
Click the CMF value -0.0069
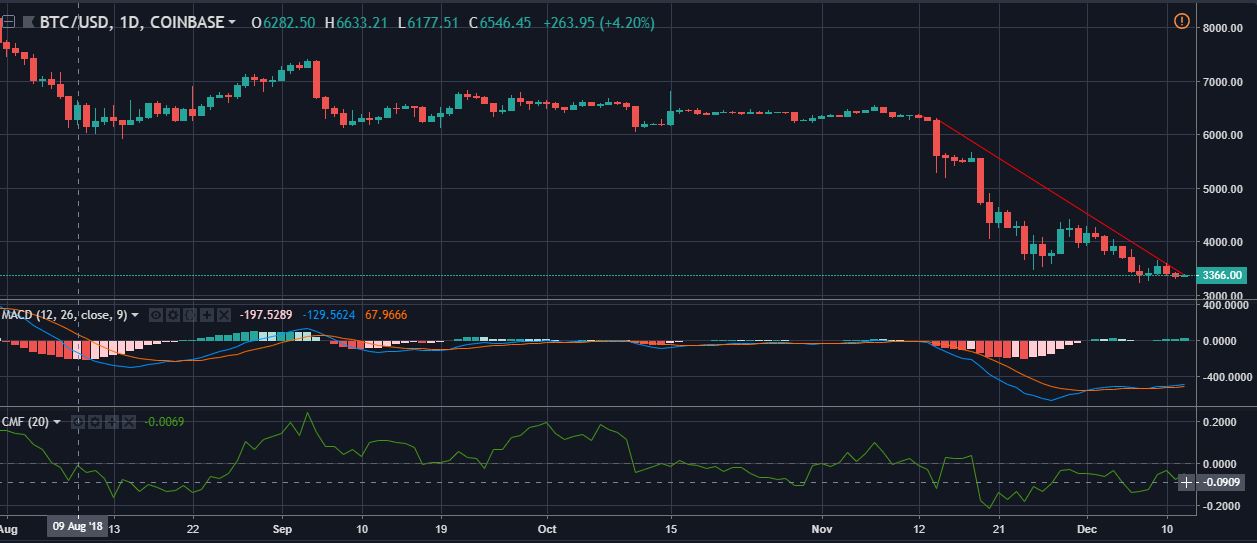(164, 422)
